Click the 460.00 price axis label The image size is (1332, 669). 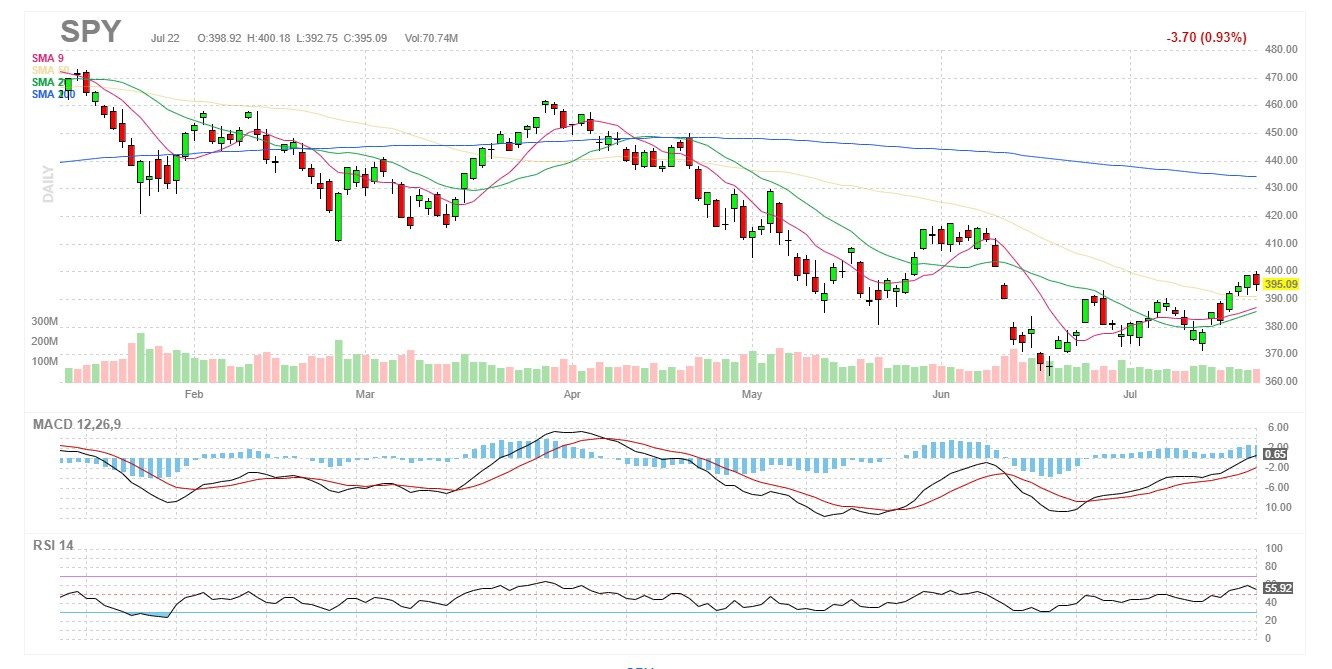click(x=1281, y=104)
